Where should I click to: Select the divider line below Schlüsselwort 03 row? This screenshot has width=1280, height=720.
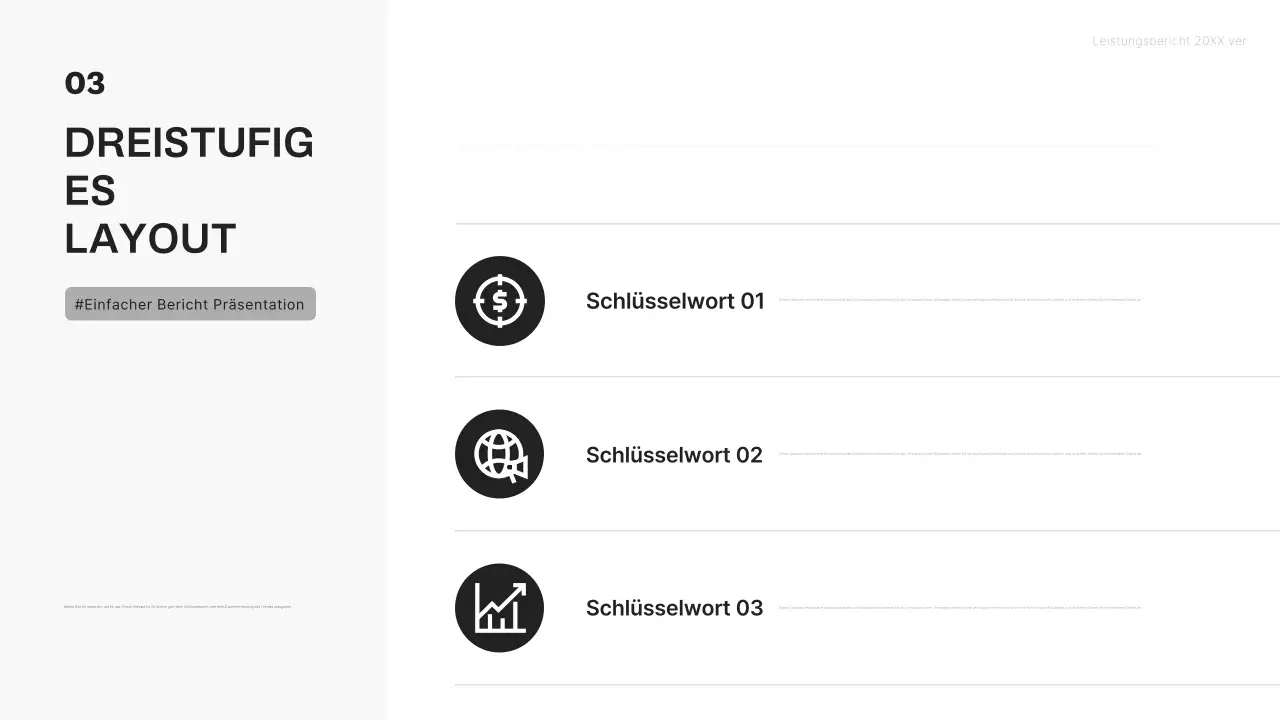[867, 685]
